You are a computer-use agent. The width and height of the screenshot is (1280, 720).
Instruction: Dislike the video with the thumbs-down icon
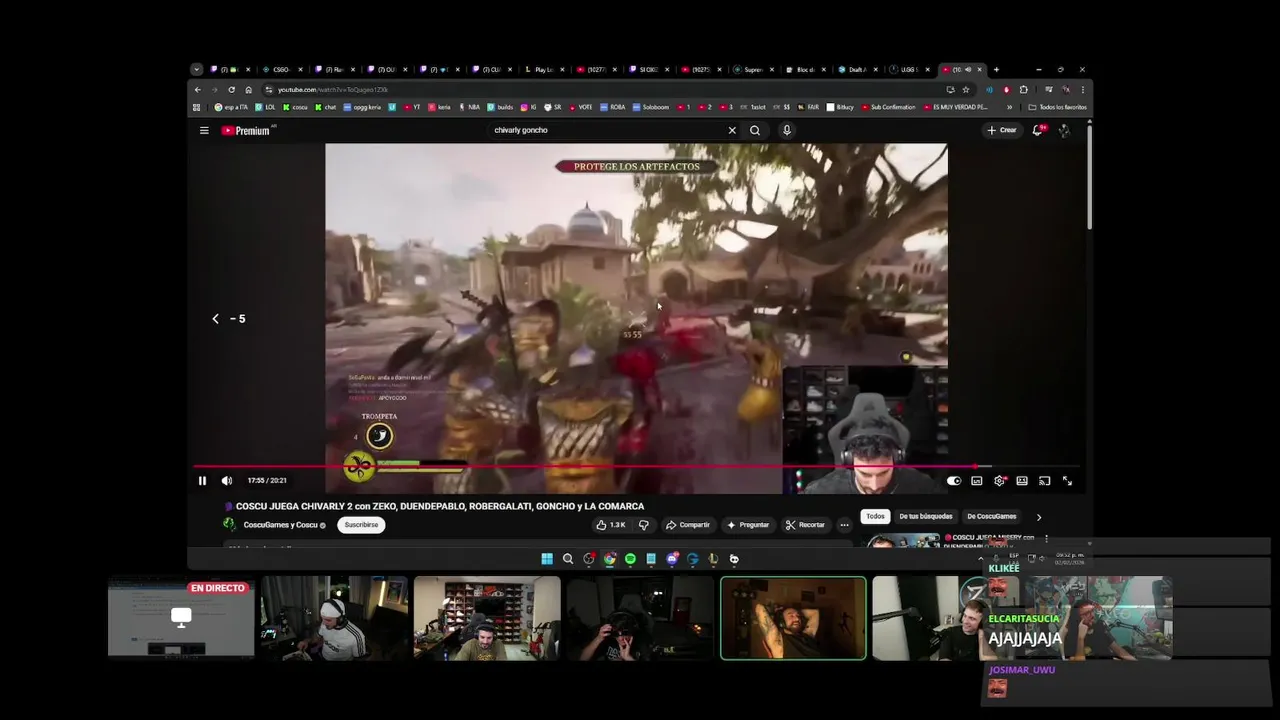[643, 525]
